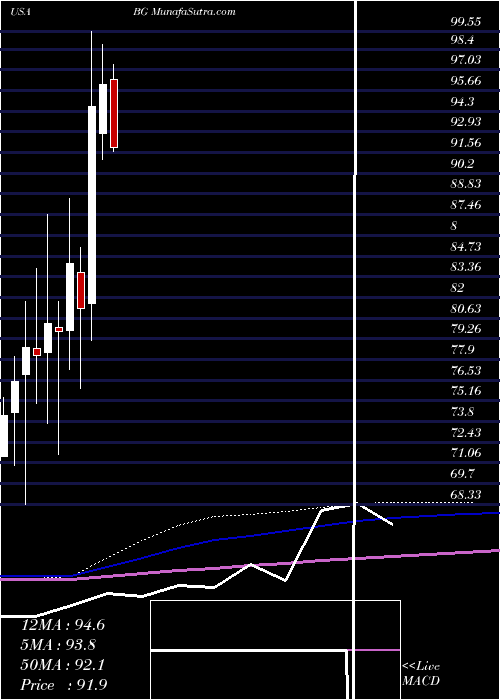500x700 pixels.
Task: Pick the 92.93 price level label
Action: [466, 122]
